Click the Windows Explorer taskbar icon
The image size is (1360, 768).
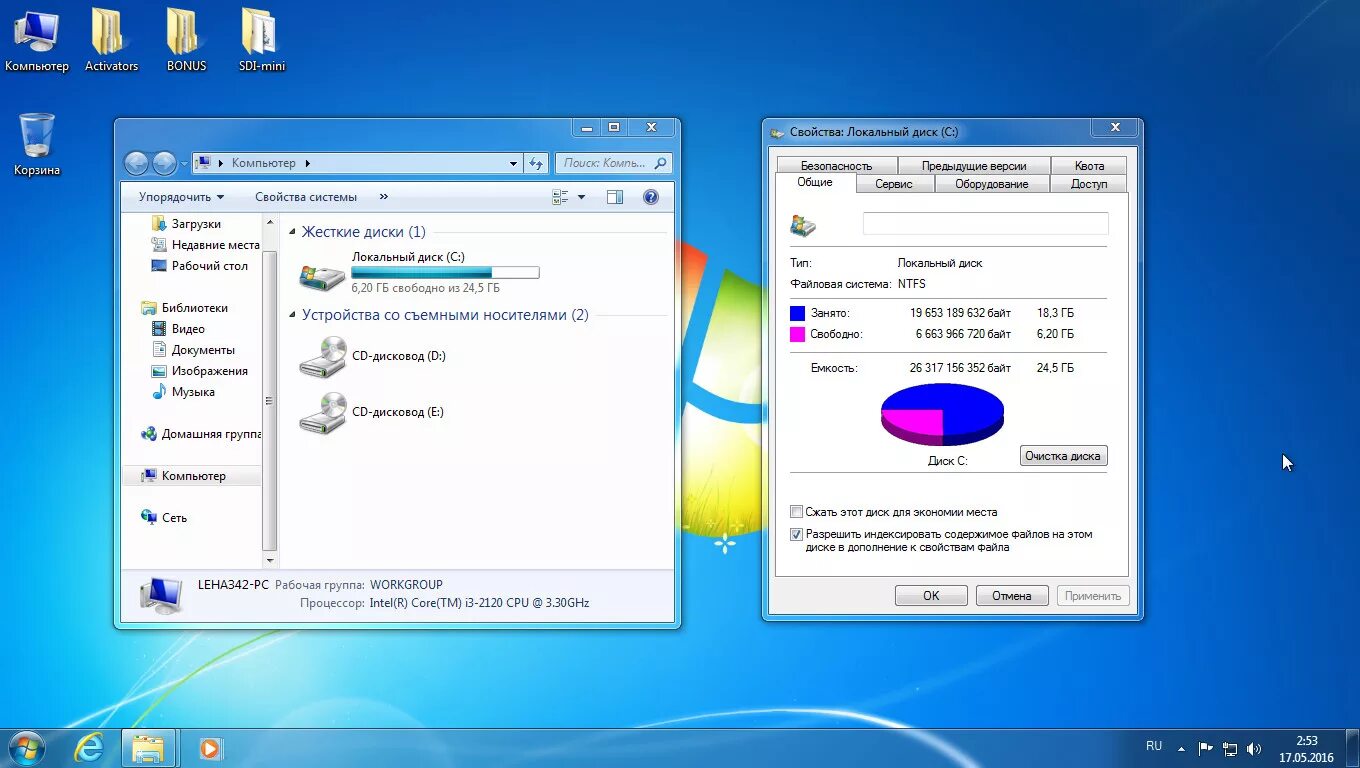148,748
